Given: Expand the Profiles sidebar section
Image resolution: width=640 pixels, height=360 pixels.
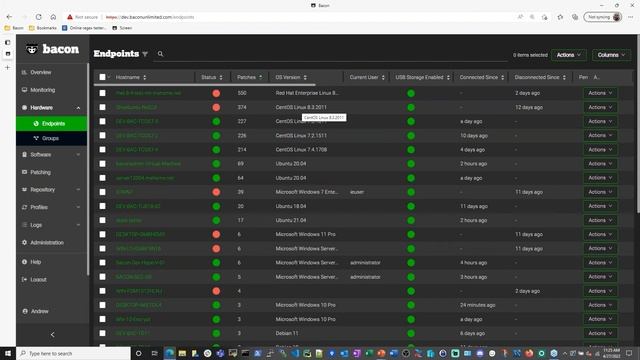Looking at the screenshot, I should (x=78, y=207).
